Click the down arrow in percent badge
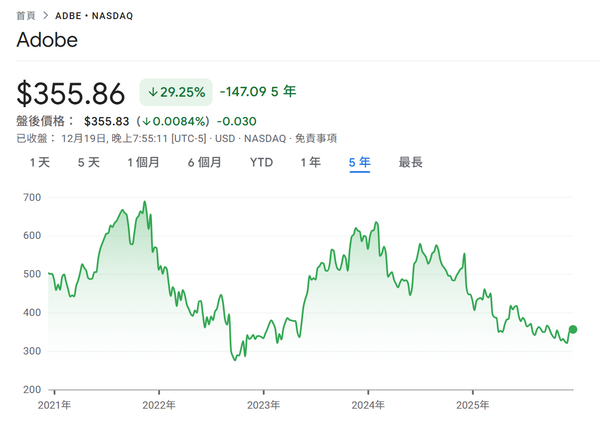Image resolution: width=600 pixels, height=421 pixels. (x=153, y=92)
